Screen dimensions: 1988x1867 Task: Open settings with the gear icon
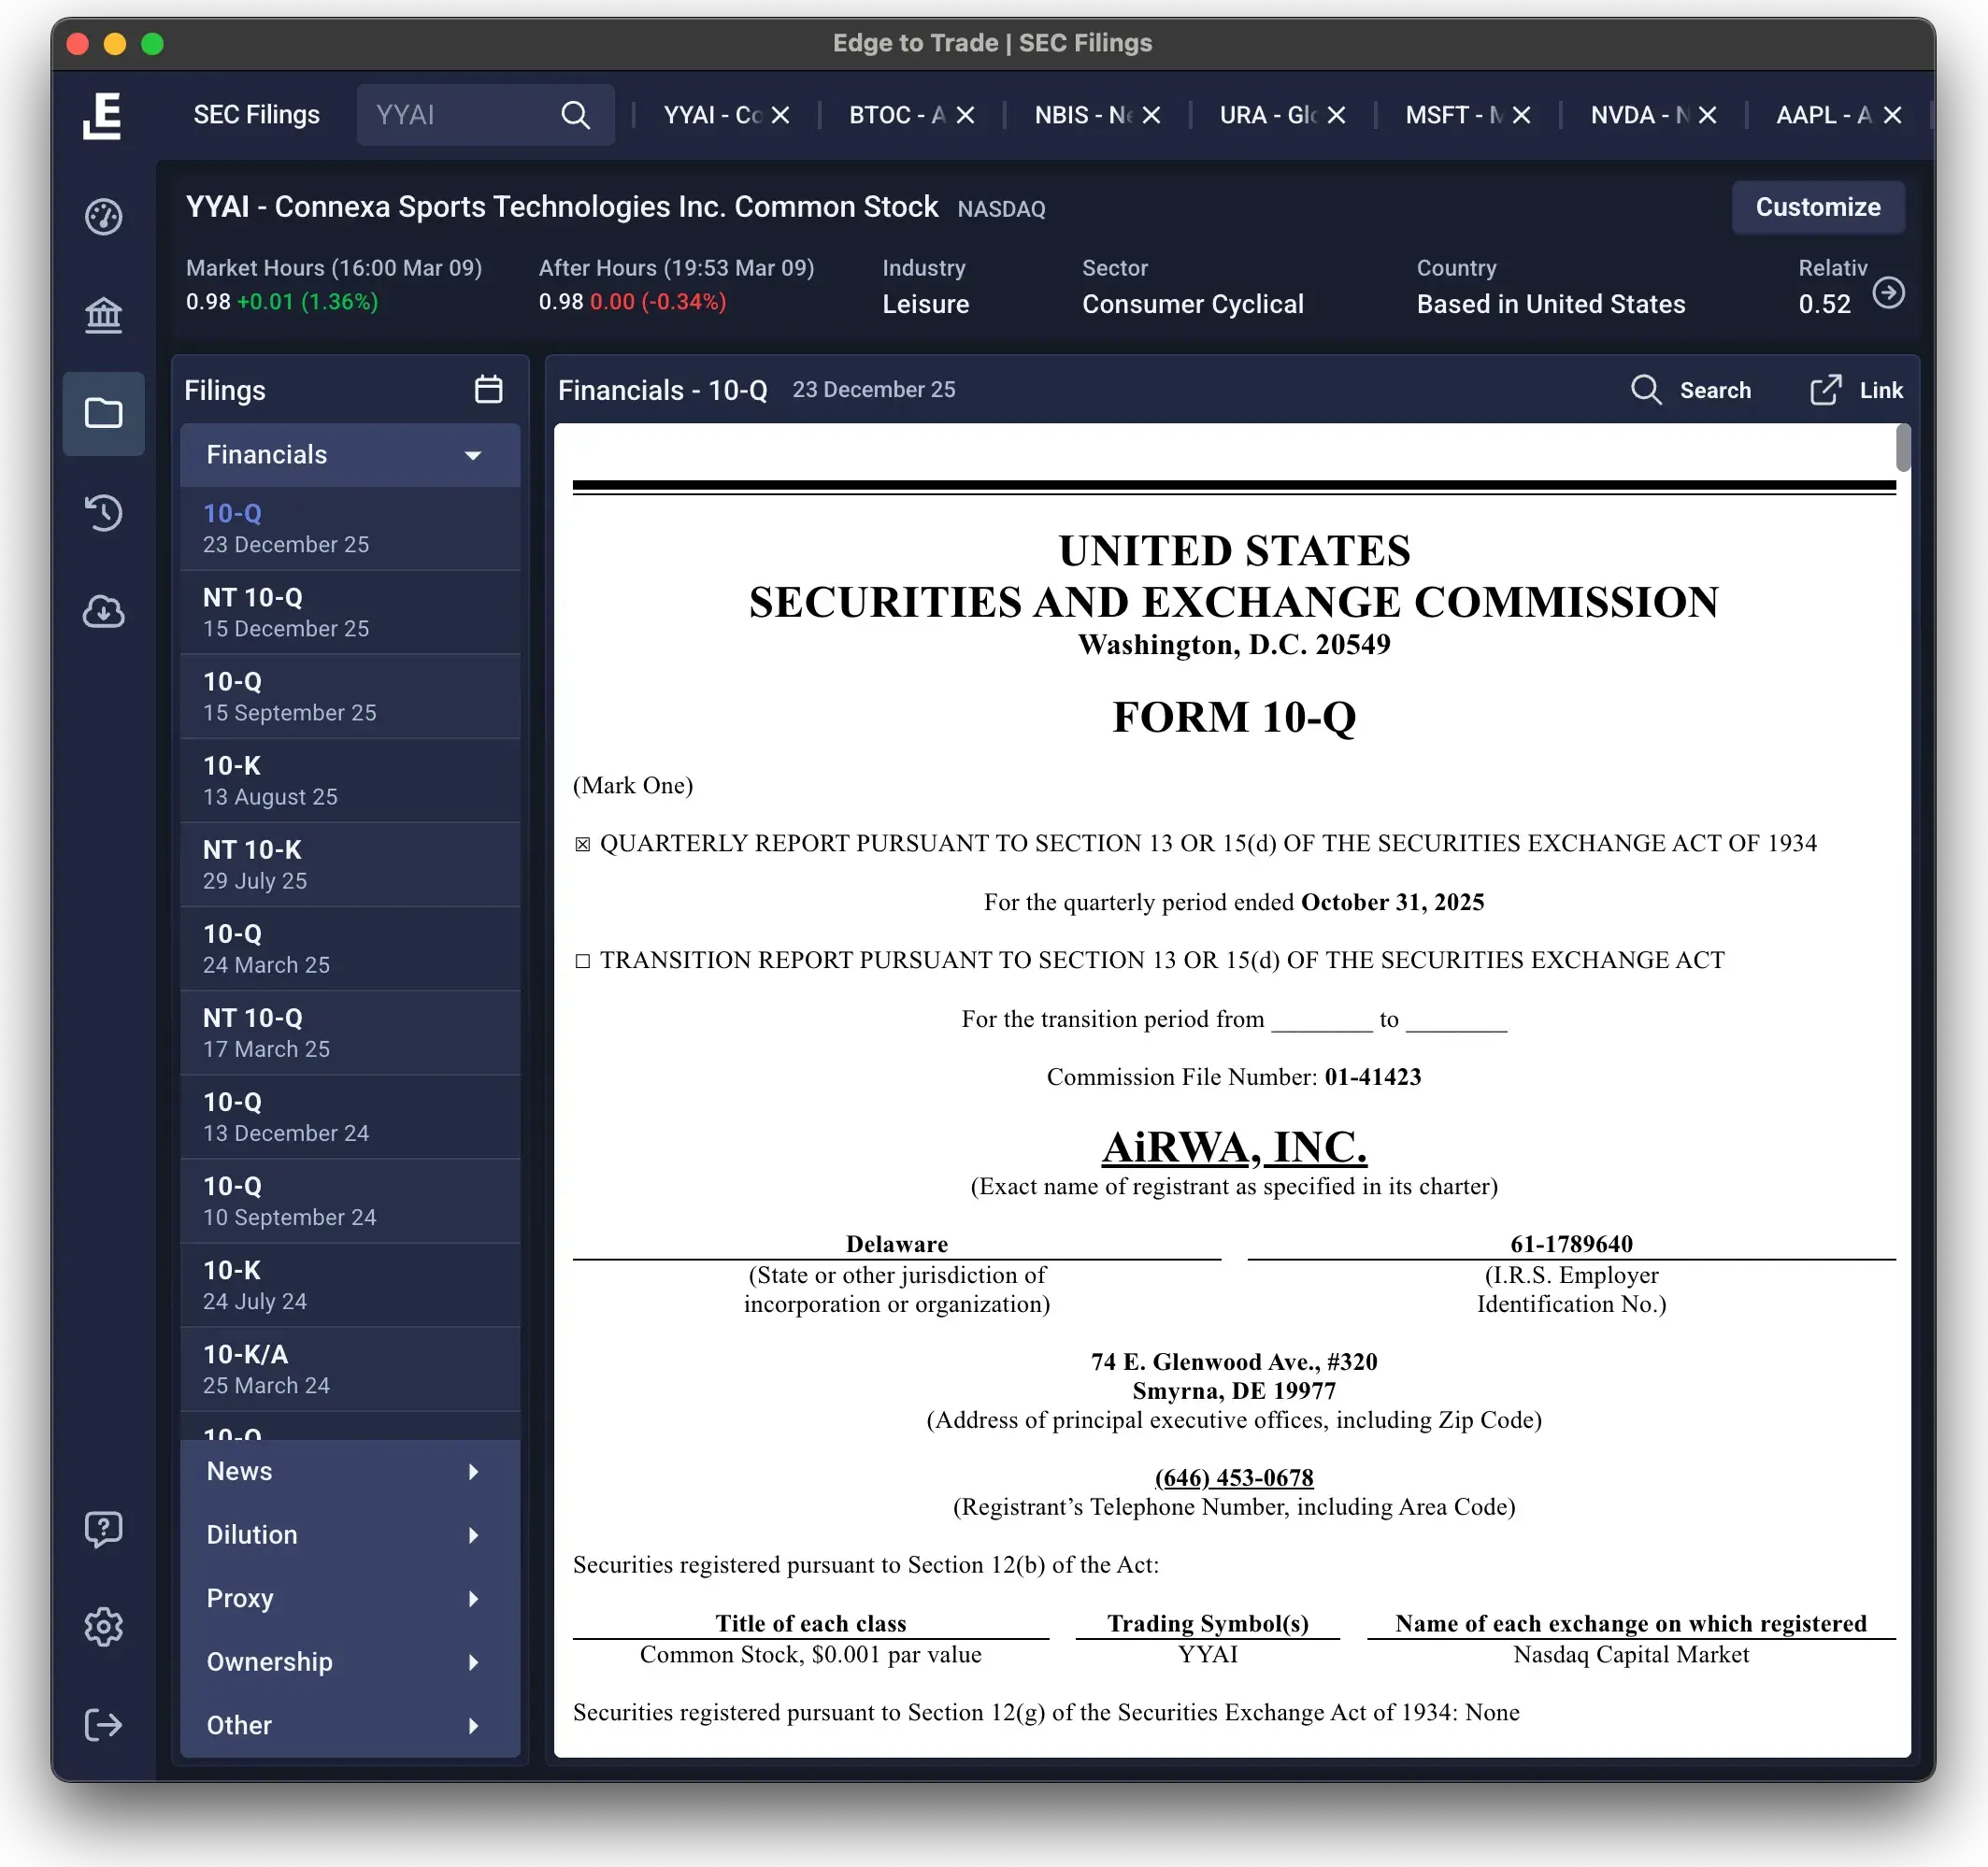click(104, 1626)
